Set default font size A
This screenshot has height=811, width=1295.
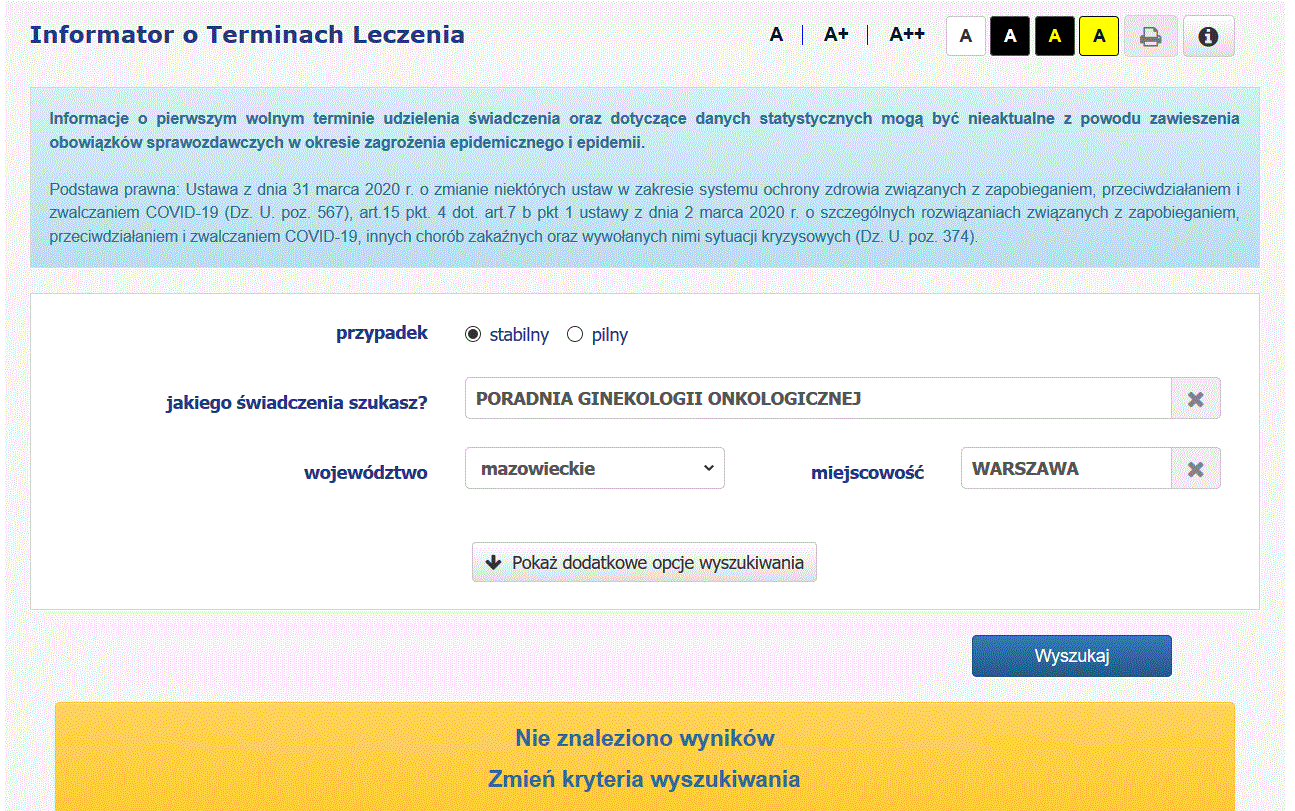point(776,35)
